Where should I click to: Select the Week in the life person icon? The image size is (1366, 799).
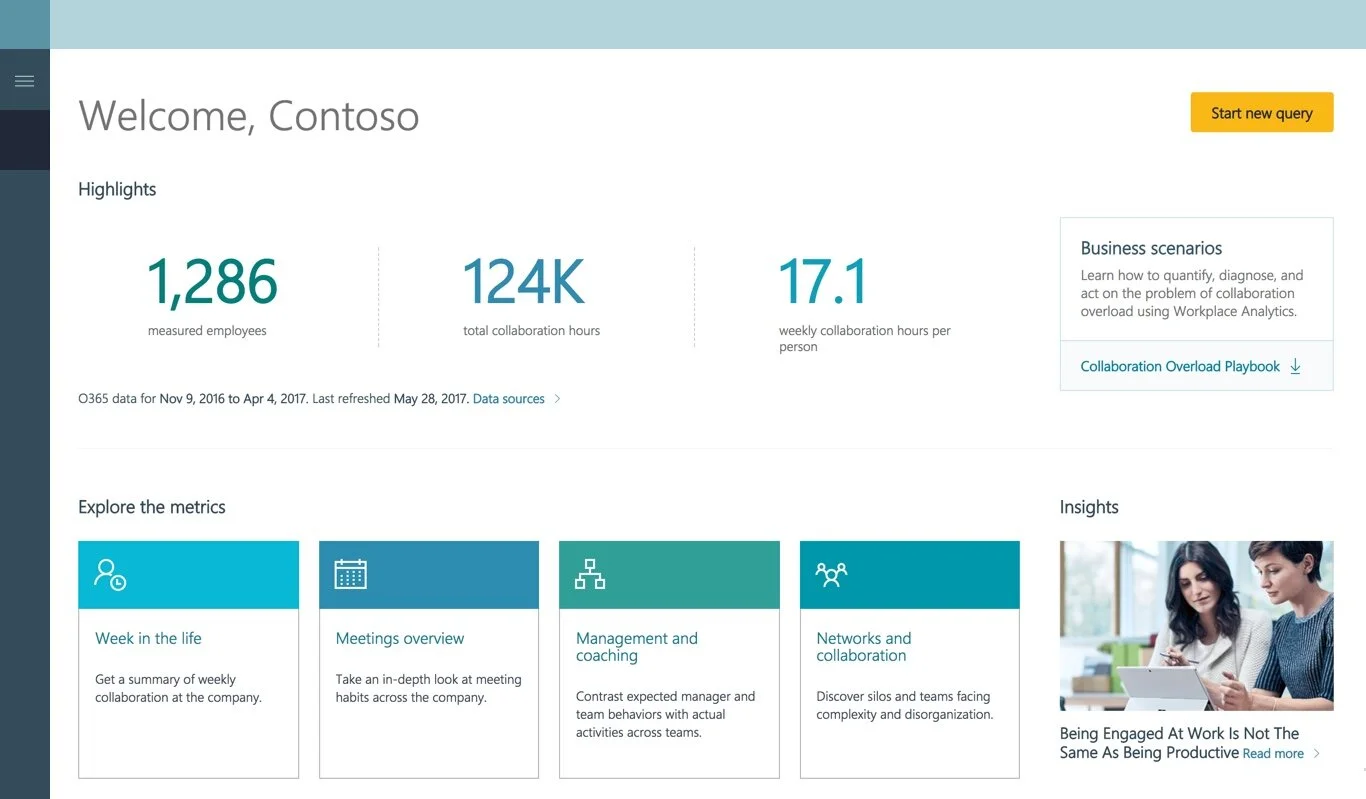(109, 573)
